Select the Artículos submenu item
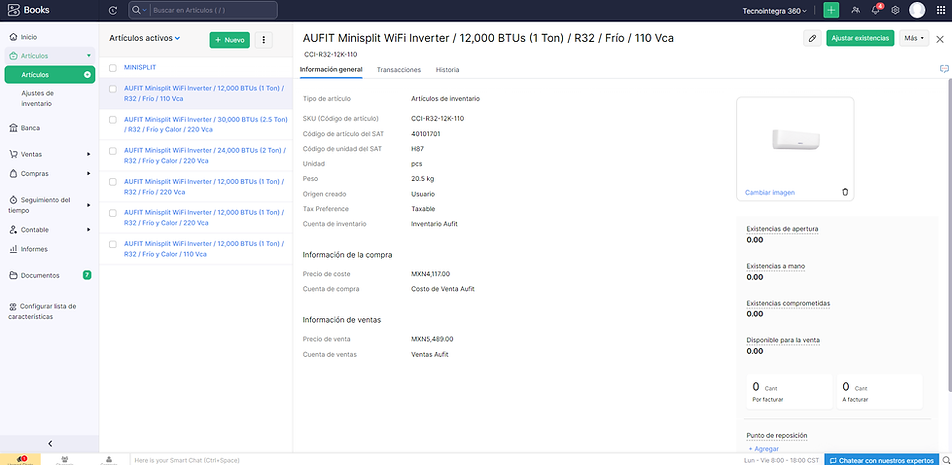952x465 pixels. 50,75
